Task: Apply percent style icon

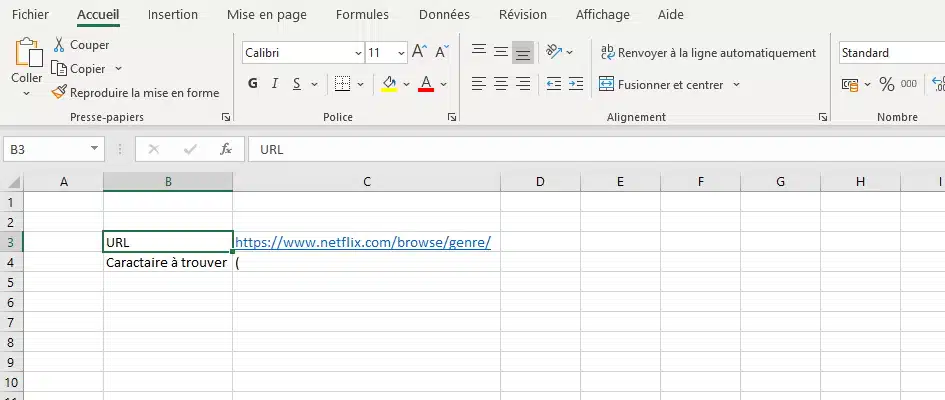Action: click(x=887, y=84)
